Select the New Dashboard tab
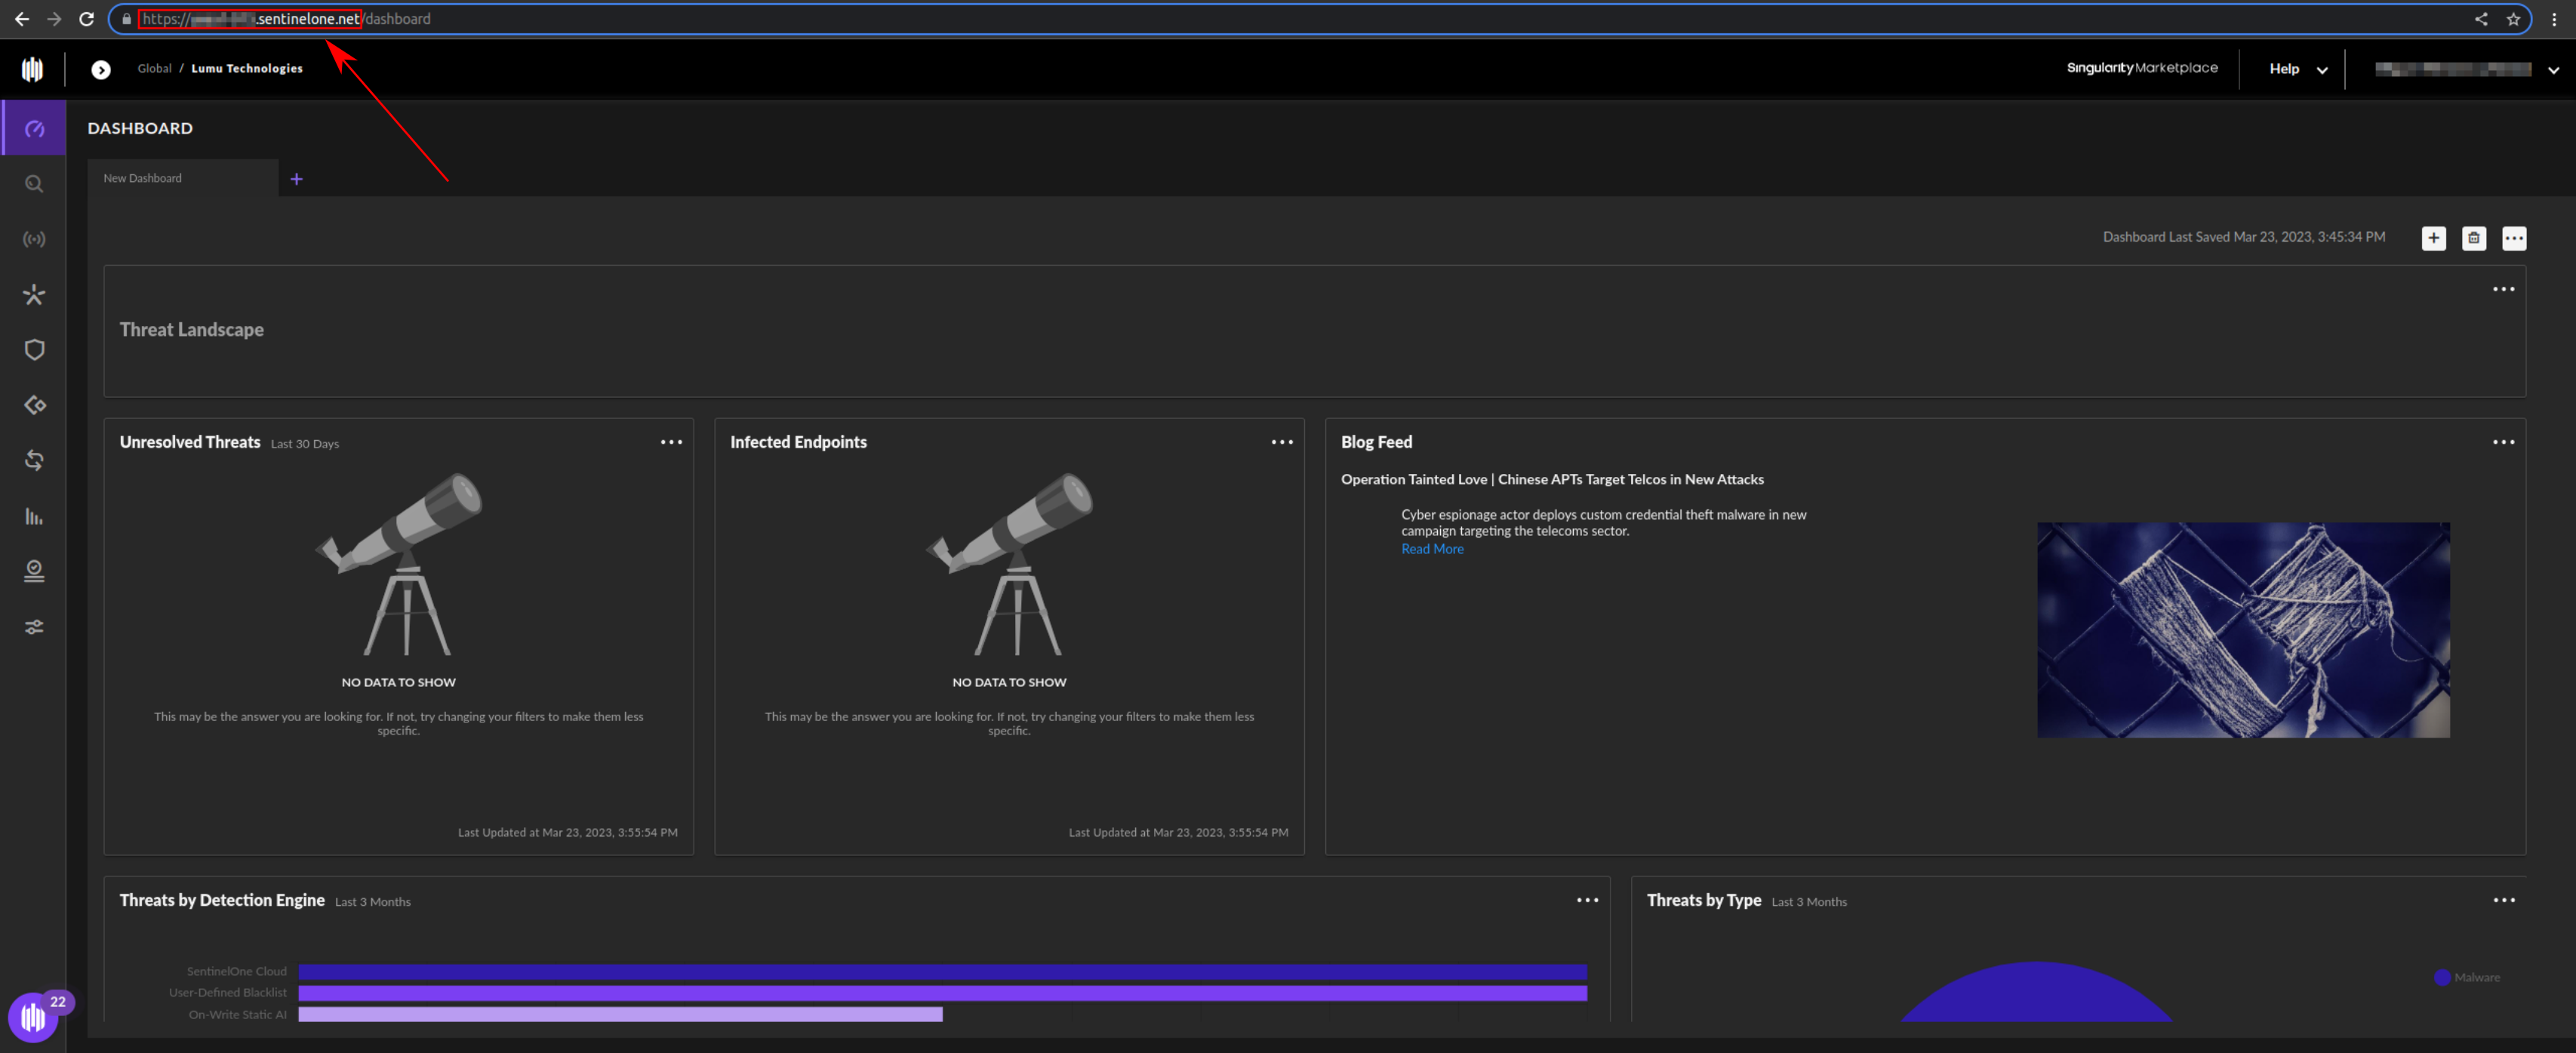 pos(143,178)
